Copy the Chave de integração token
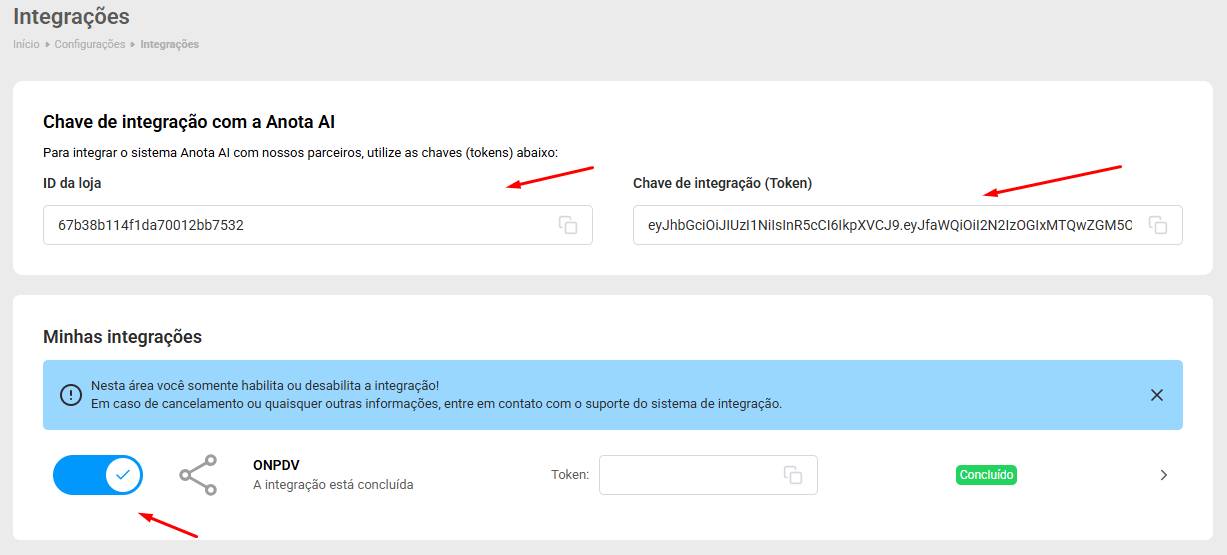The width and height of the screenshot is (1227, 555). (x=1158, y=225)
